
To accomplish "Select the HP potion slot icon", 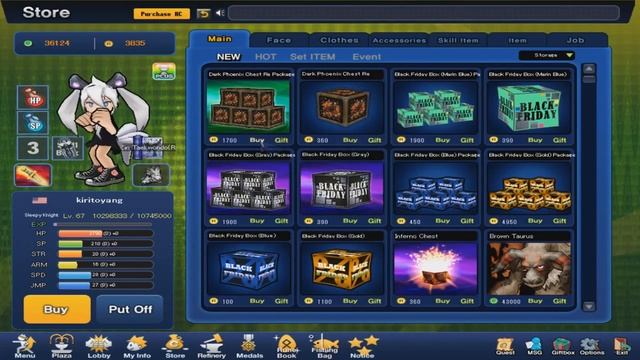I will coord(33,98).
